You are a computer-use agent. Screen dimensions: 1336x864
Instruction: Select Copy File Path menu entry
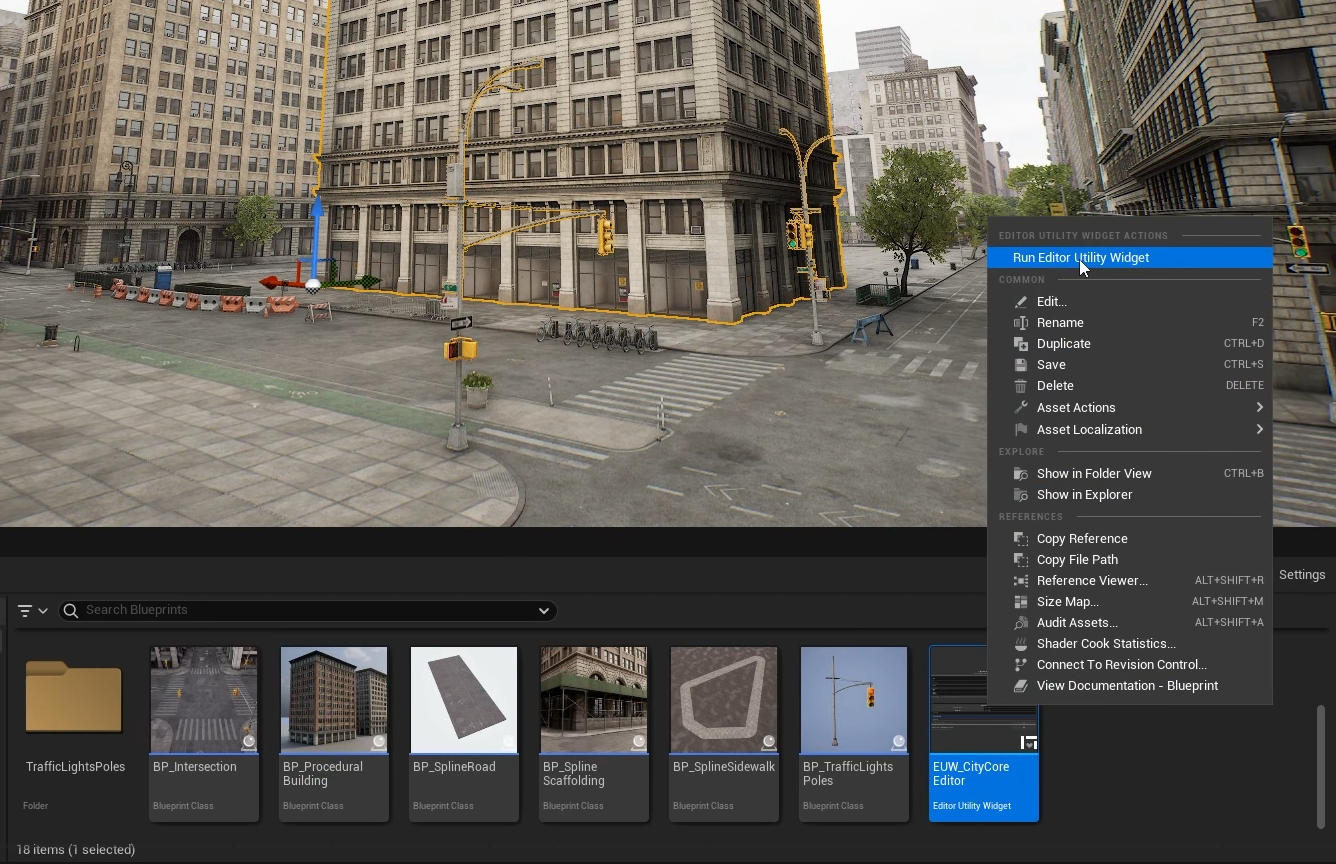point(1077,560)
